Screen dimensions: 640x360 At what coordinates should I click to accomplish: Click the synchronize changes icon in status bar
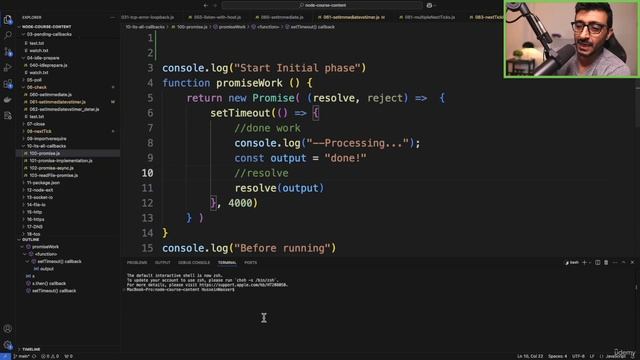(x=34, y=356)
